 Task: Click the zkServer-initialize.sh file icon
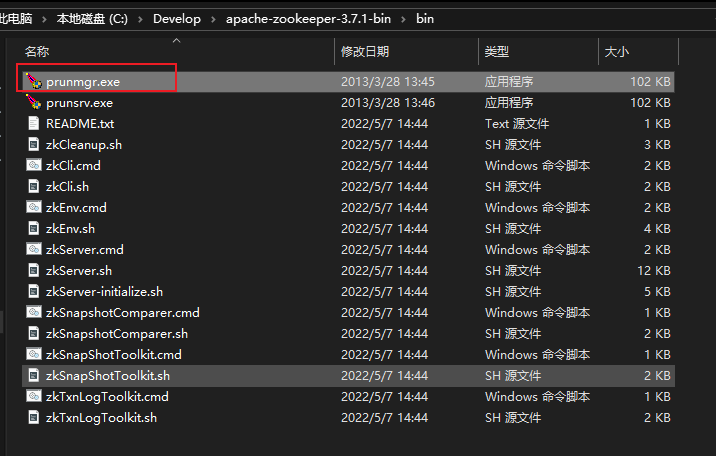[x=33, y=291]
